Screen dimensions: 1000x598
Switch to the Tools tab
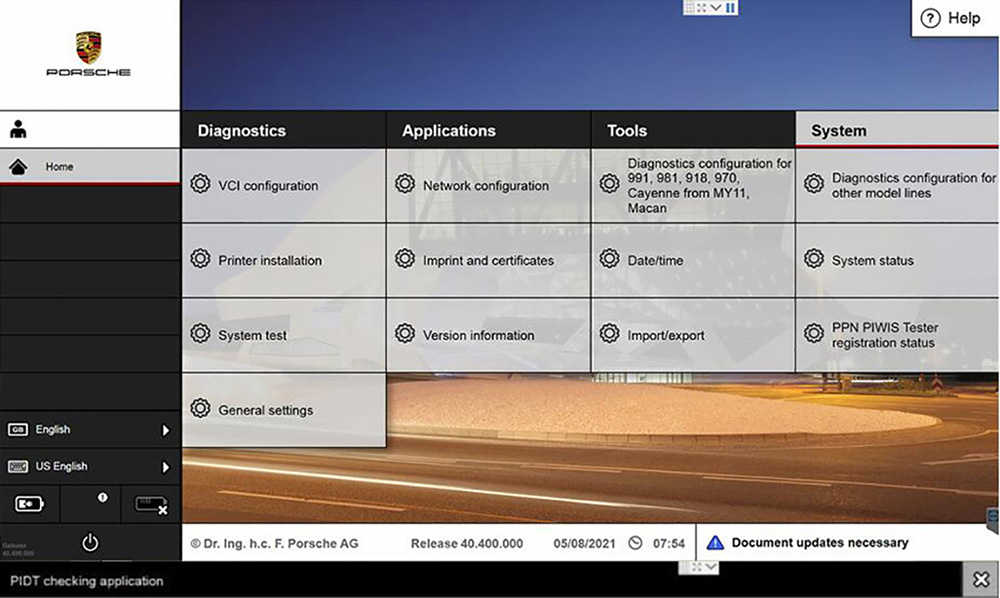tap(693, 130)
